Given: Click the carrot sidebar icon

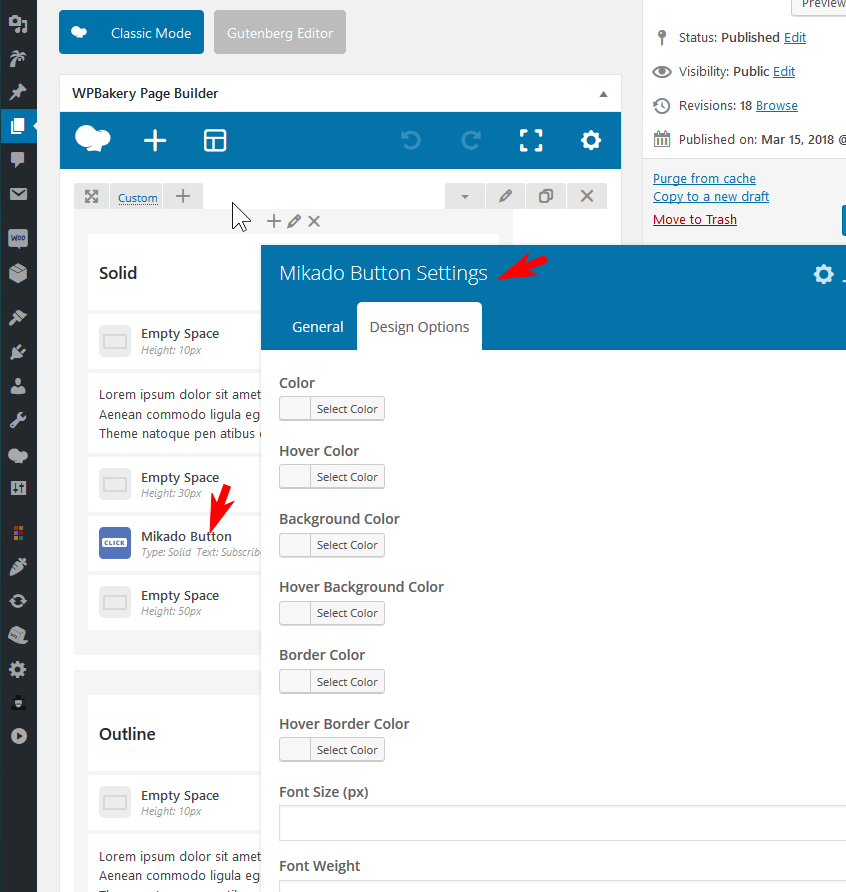Looking at the screenshot, I should pyautogui.click(x=18, y=567).
